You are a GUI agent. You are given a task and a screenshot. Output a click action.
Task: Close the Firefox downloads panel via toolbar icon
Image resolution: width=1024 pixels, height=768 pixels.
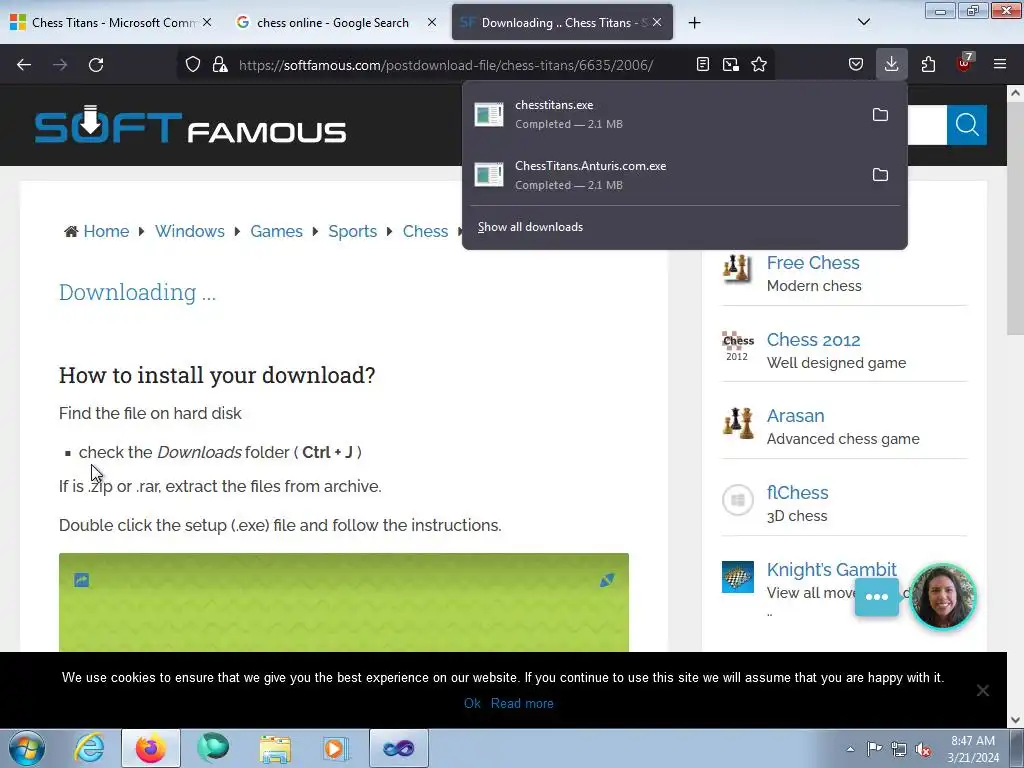[x=891, y=65]
